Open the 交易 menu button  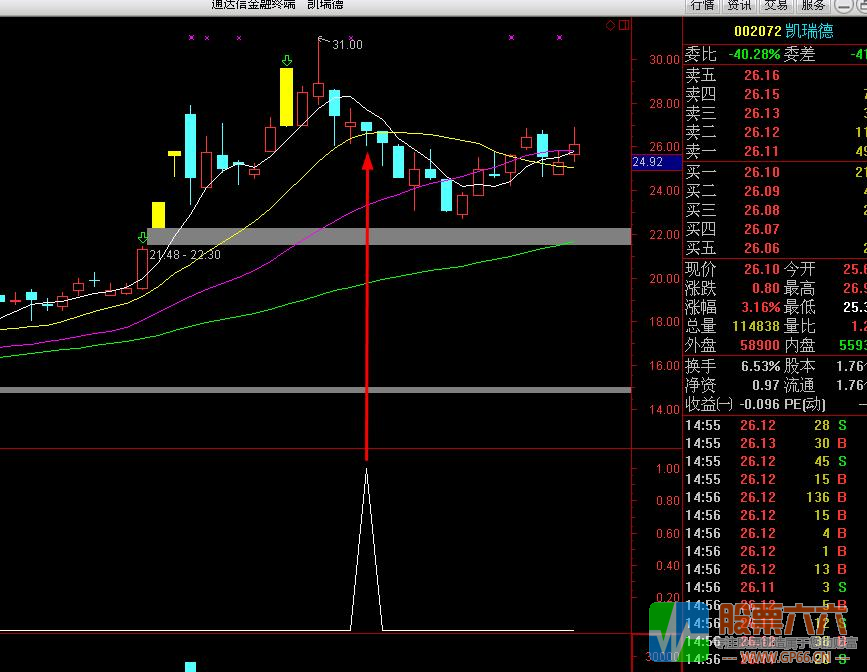[x=776, y=6]
